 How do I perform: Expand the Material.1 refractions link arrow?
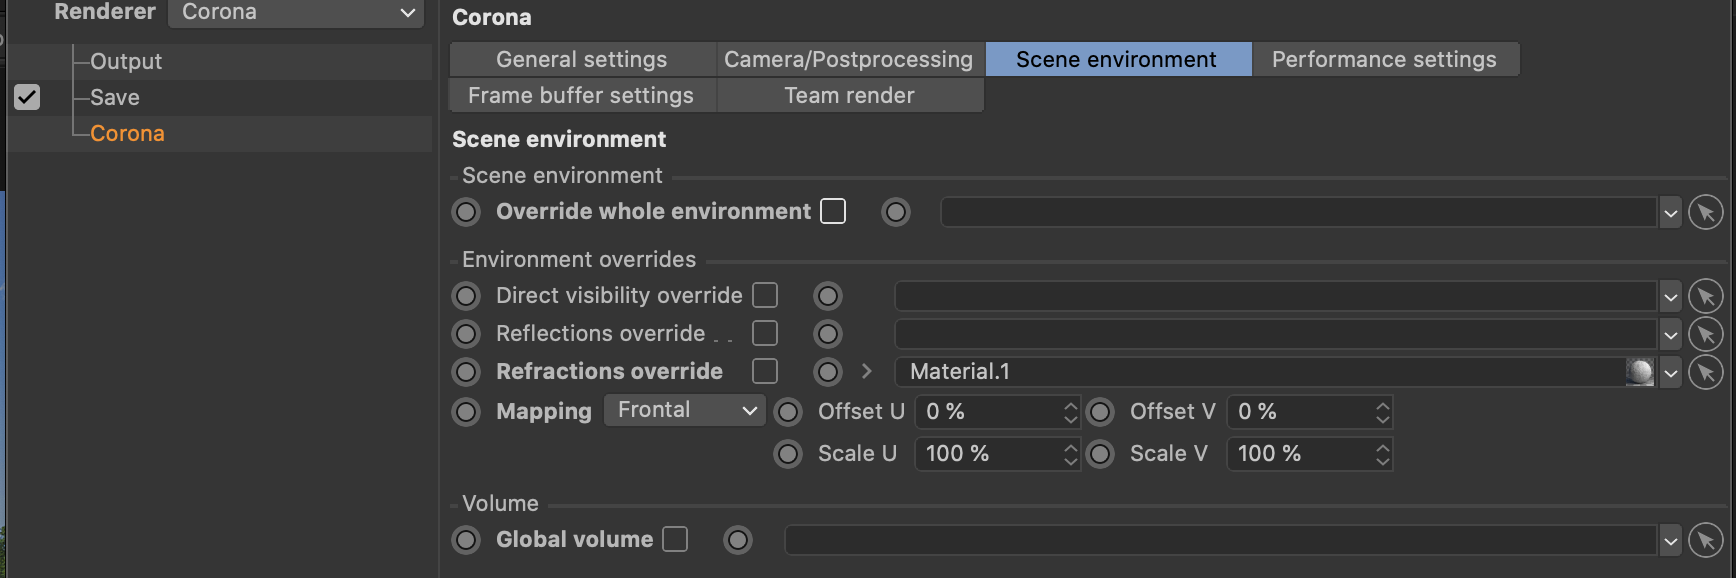coord(867,371)
